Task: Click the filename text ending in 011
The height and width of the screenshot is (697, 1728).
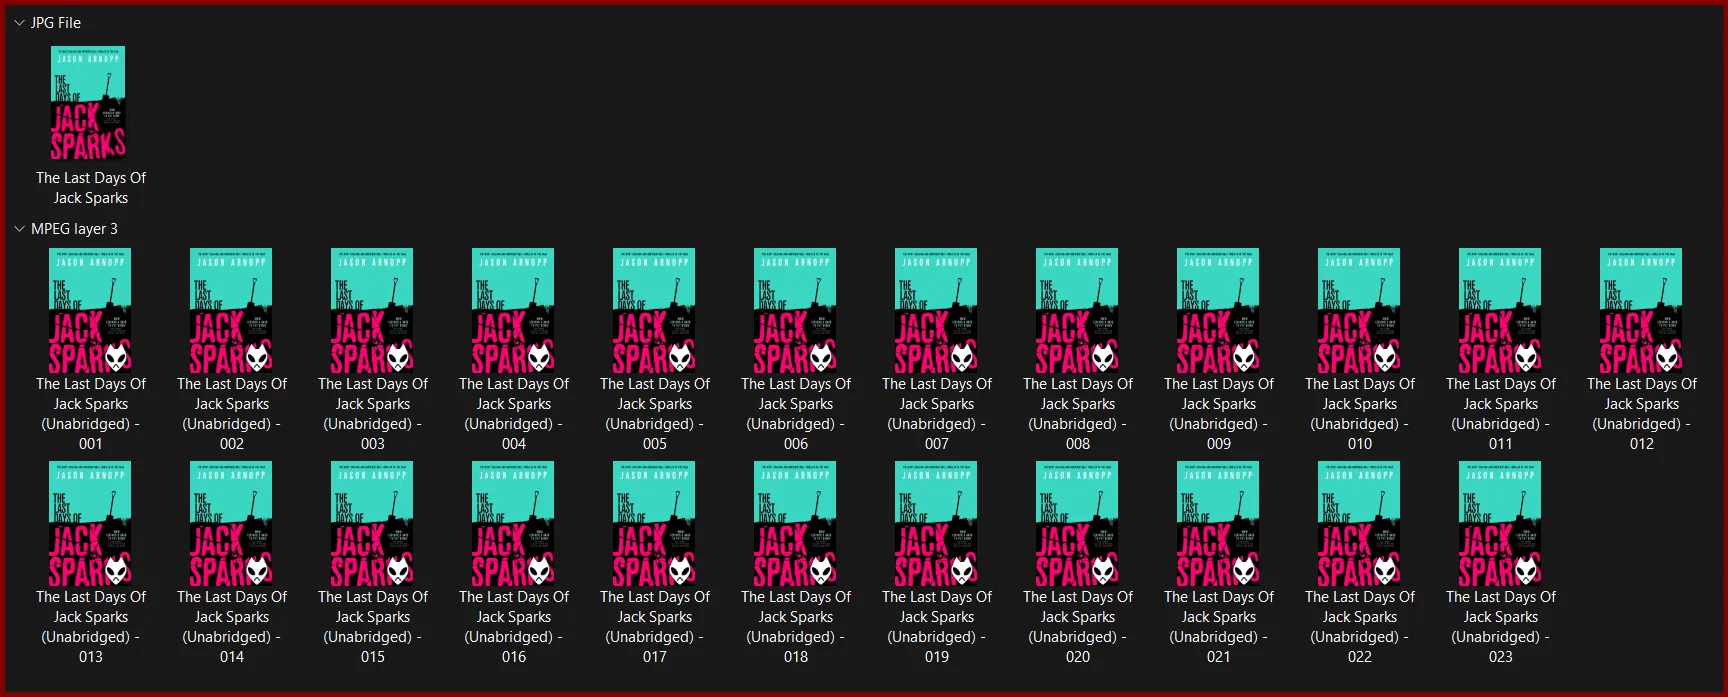Action: click(x=1501, y=414)
